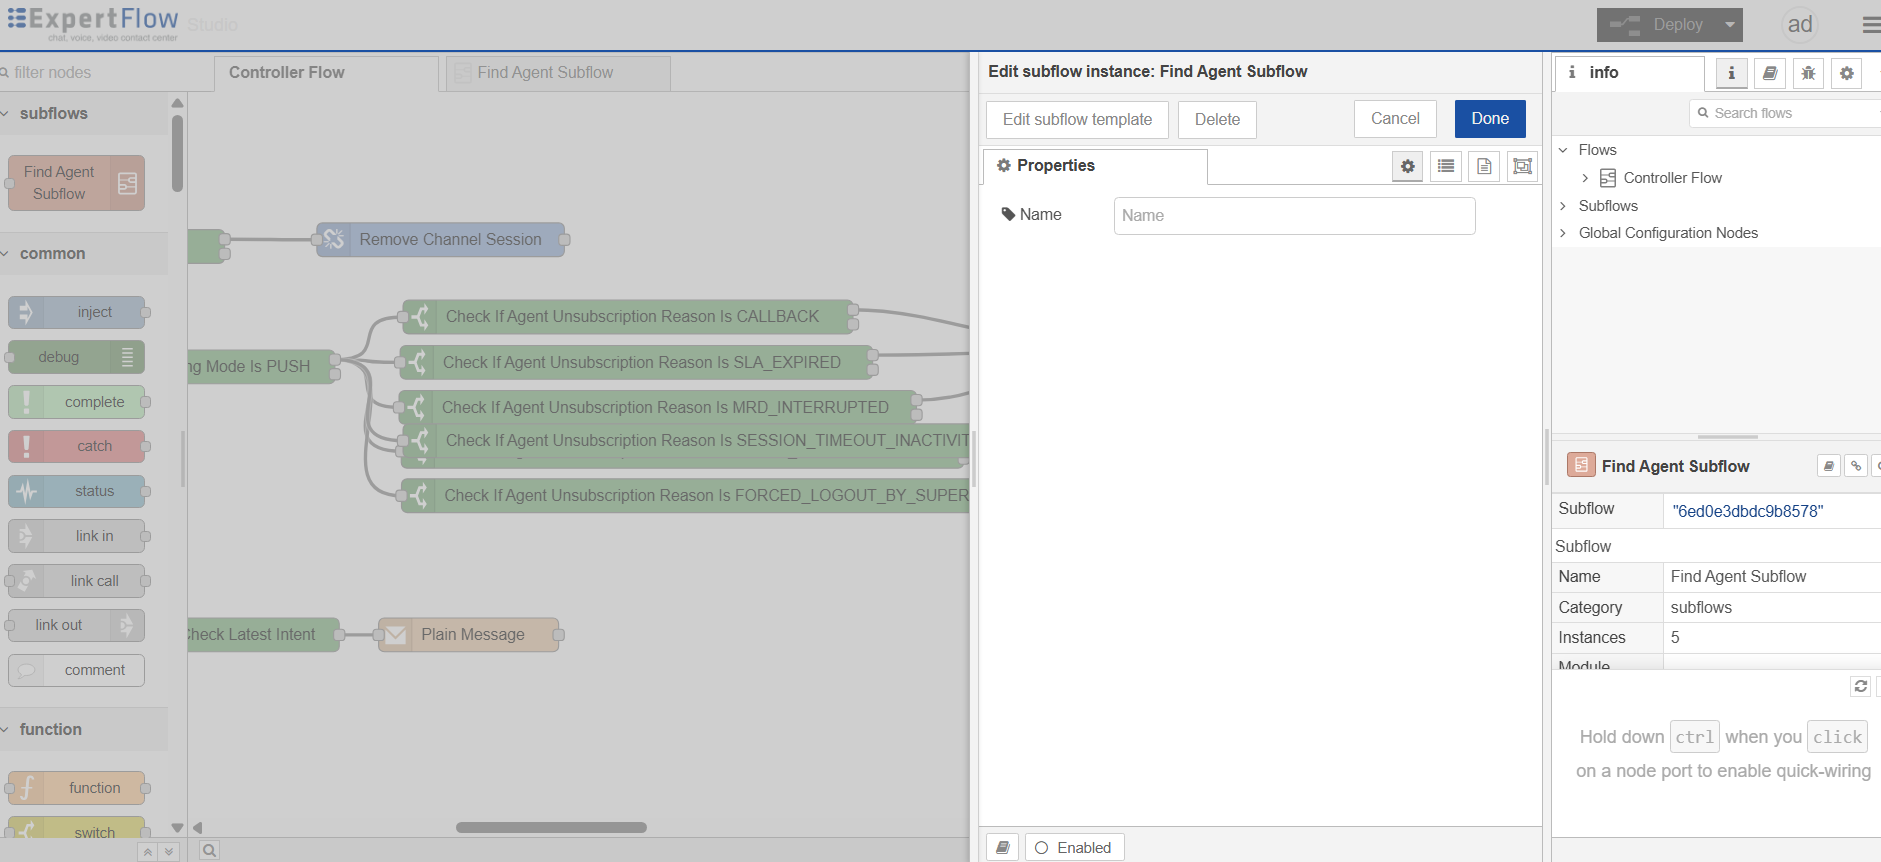This screenshot has height=862, width=1881.
Task: Open node appearance settings tab
Action: (x=1522, y=166)
